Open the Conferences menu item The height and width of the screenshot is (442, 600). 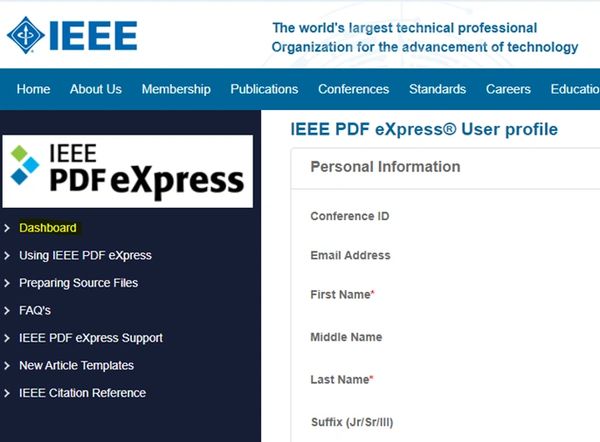[x=354, y=89]
